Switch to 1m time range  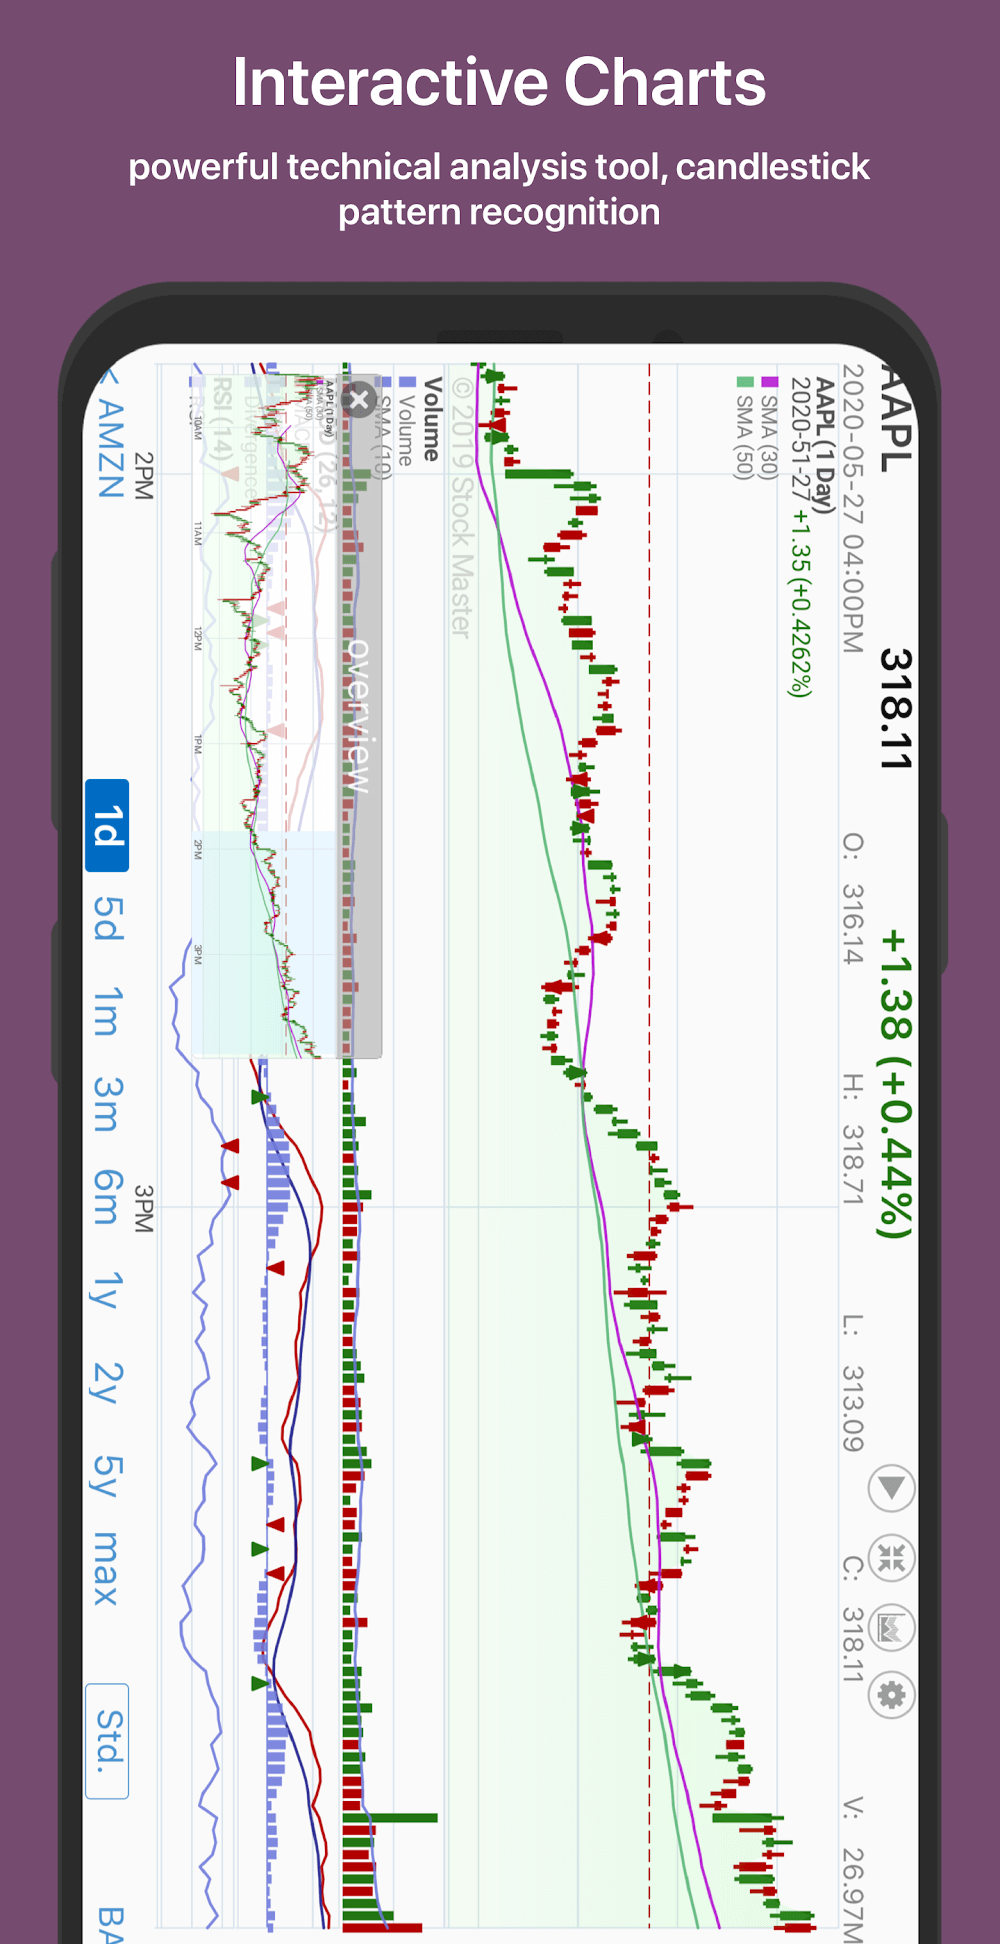point(107,1011)
